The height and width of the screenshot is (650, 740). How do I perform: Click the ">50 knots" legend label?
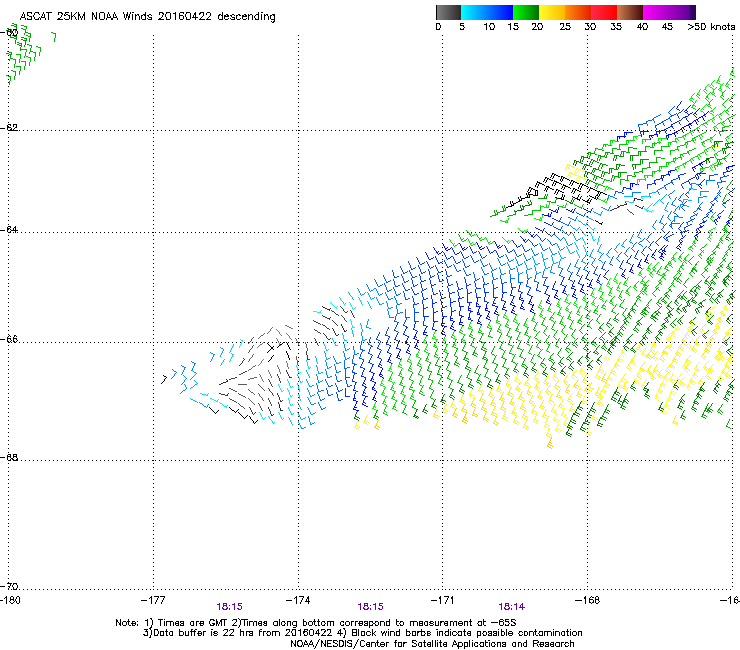click(711, 27)
